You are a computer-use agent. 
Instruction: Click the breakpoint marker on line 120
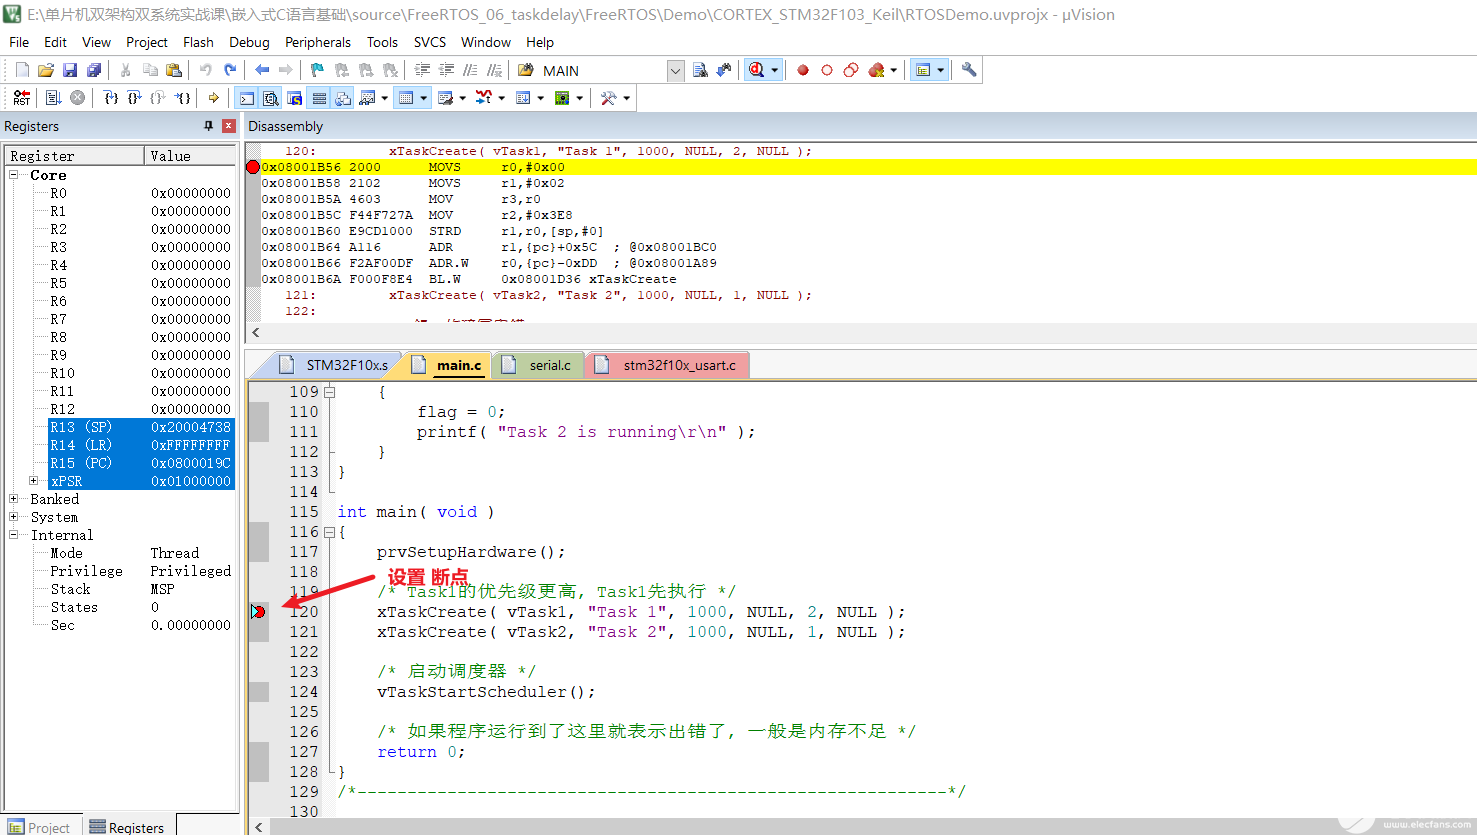[x=258, y=611]
